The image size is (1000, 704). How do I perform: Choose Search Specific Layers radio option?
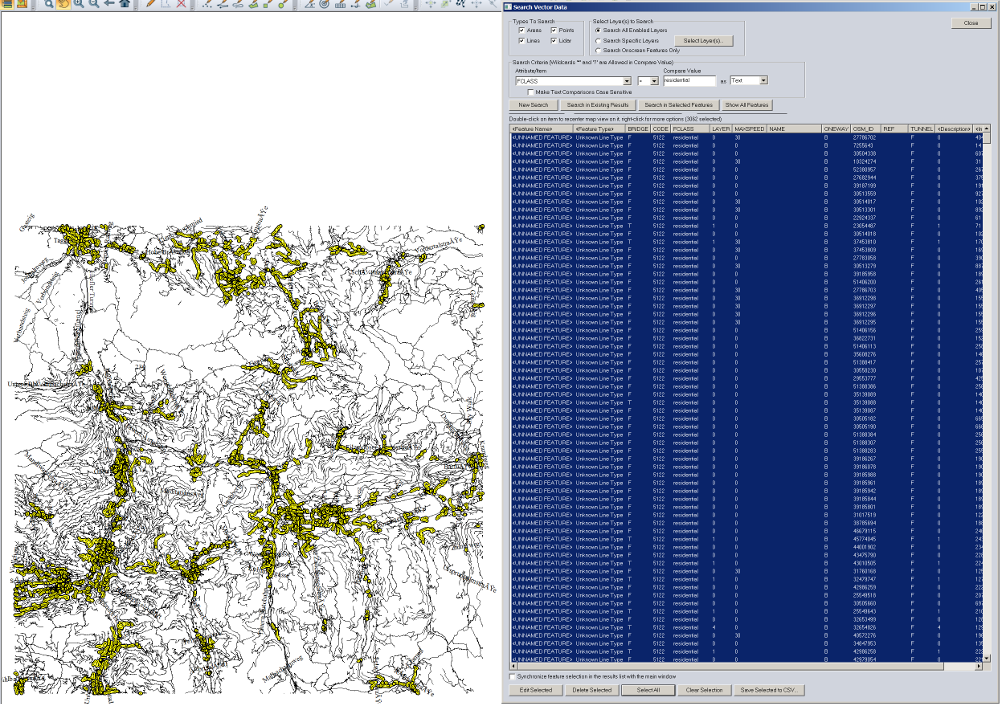(598, 41)
